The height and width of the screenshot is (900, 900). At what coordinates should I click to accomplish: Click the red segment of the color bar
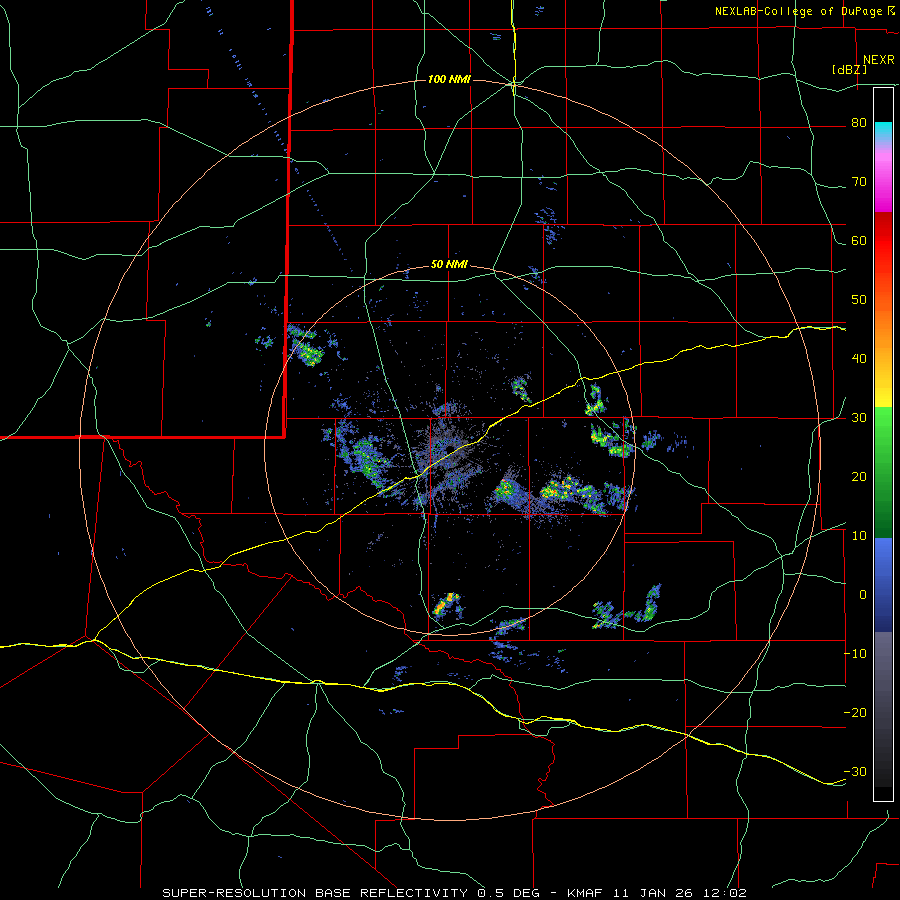(x=883, y=241)
